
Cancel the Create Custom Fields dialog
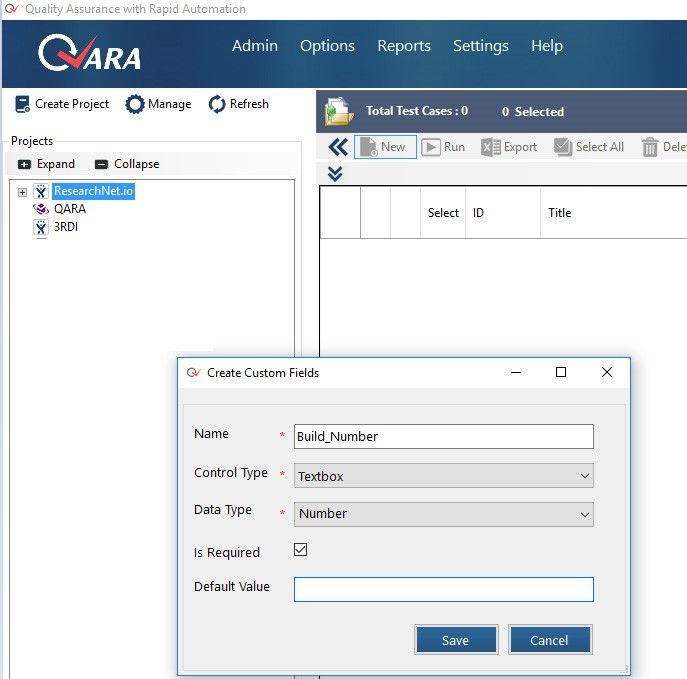pos(549,640)
